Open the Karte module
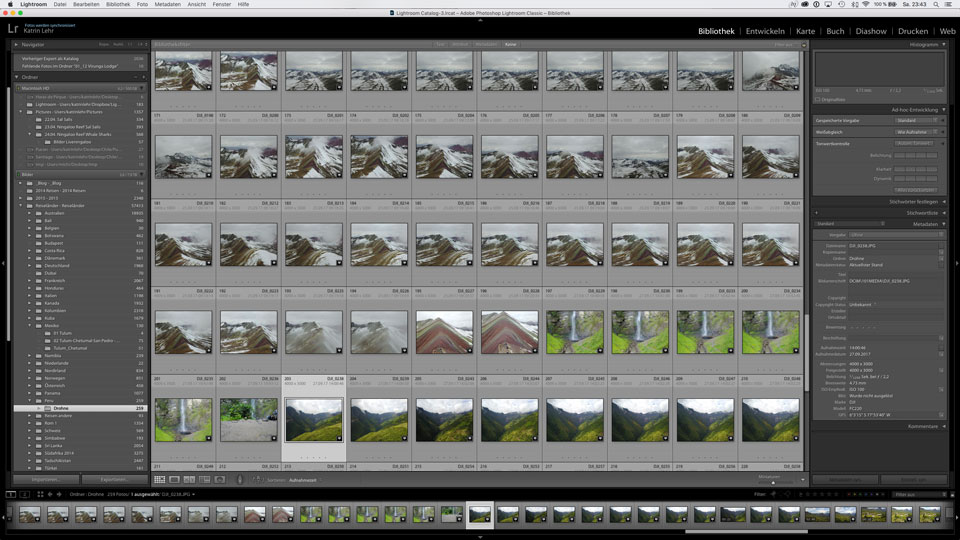 805,31
